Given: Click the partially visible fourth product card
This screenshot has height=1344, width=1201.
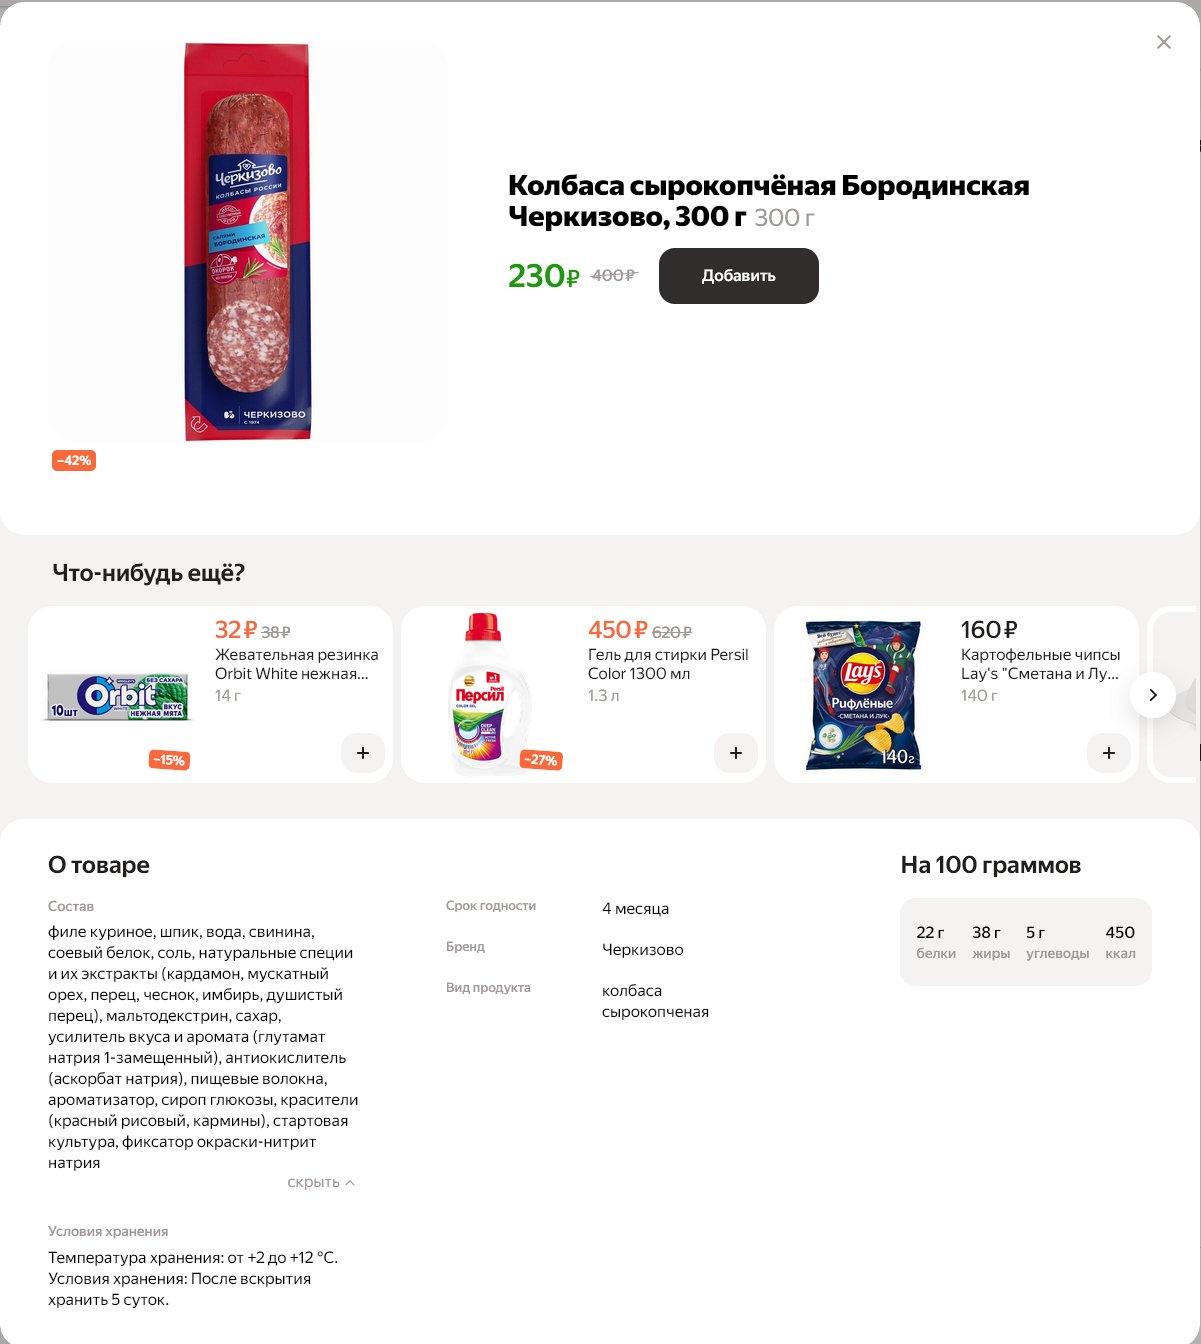Looking at the screenshot, I should point(1174,694).
